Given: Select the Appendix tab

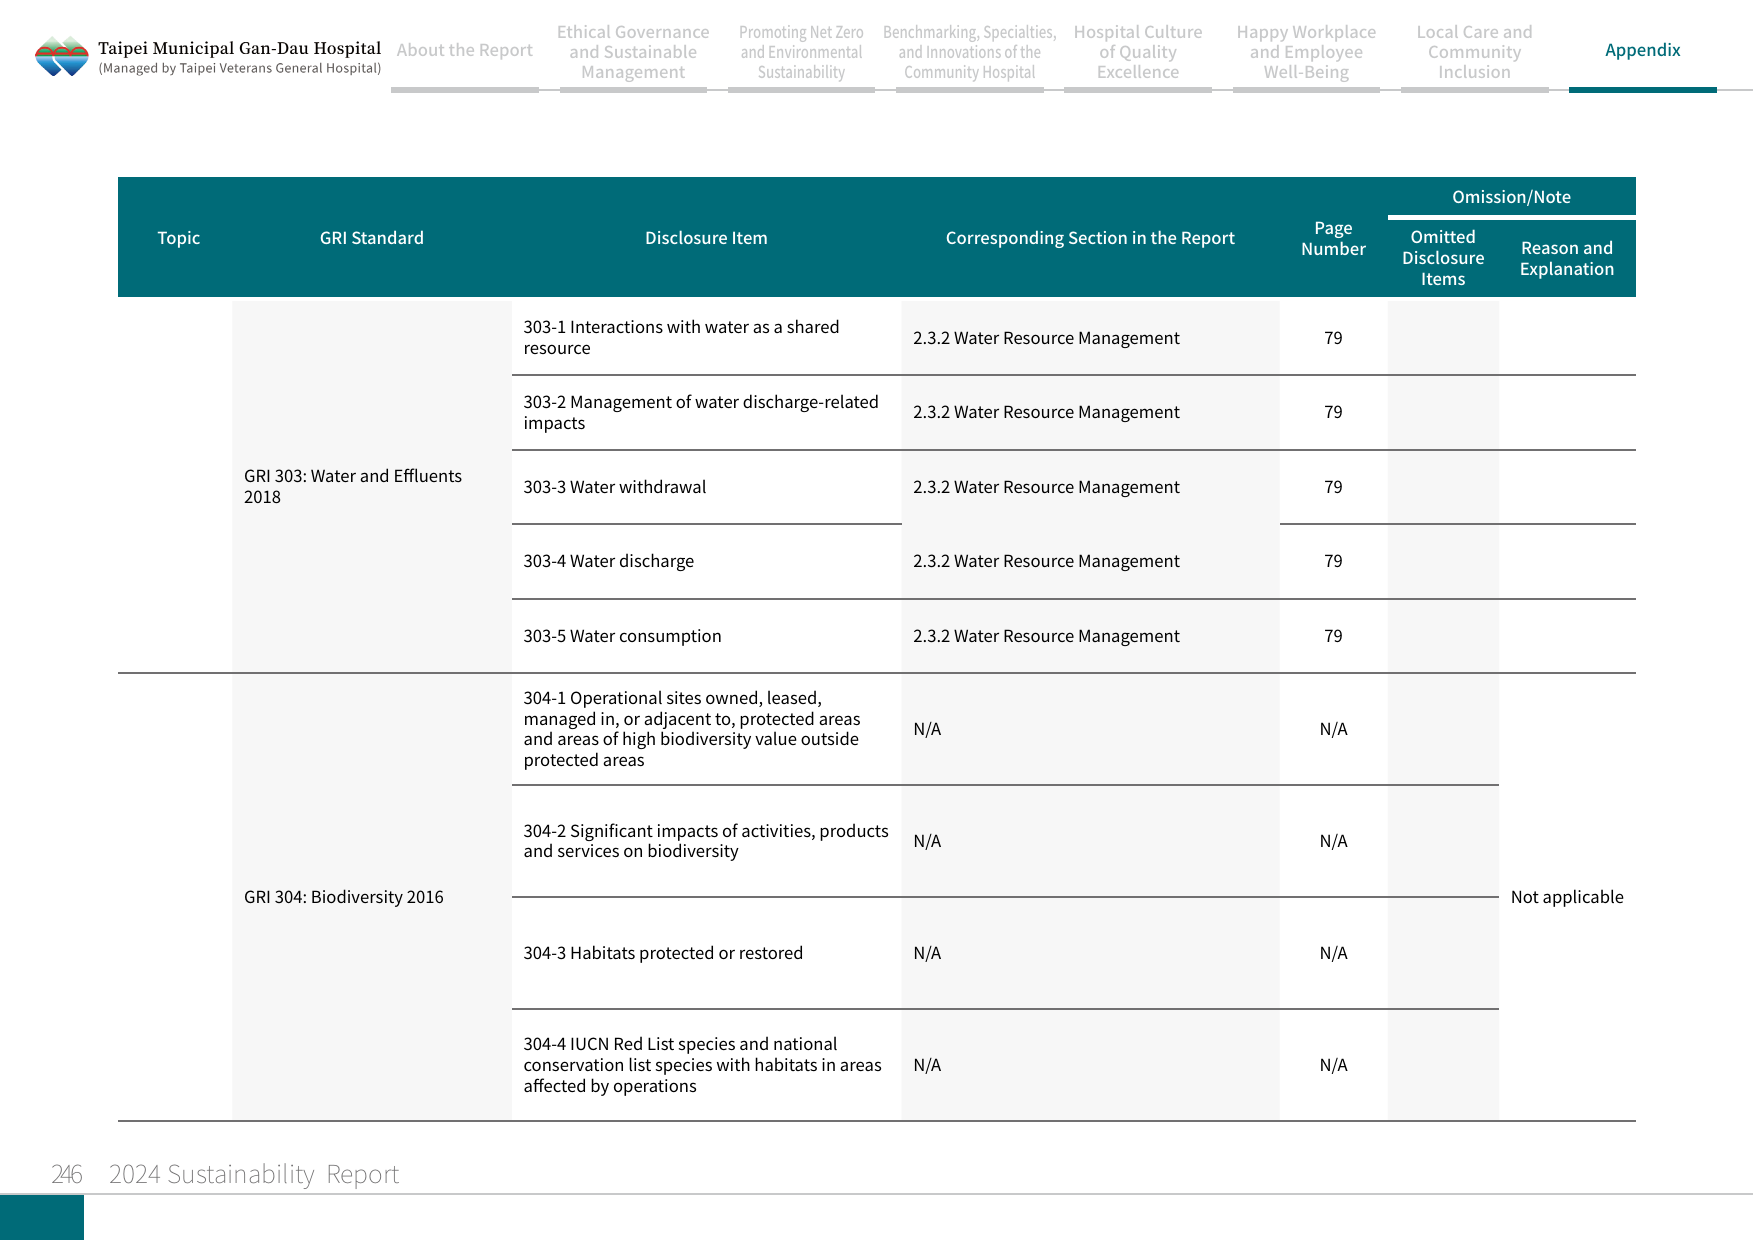Looking at the screenshot, I should 1642,50.
